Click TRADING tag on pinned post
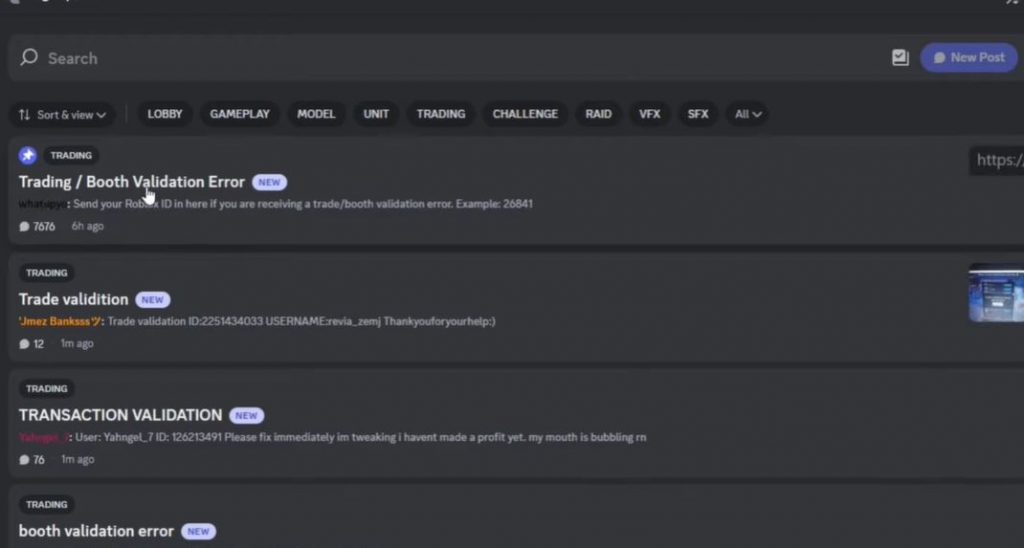1024x548 pixels. click(x=71, y=155)
